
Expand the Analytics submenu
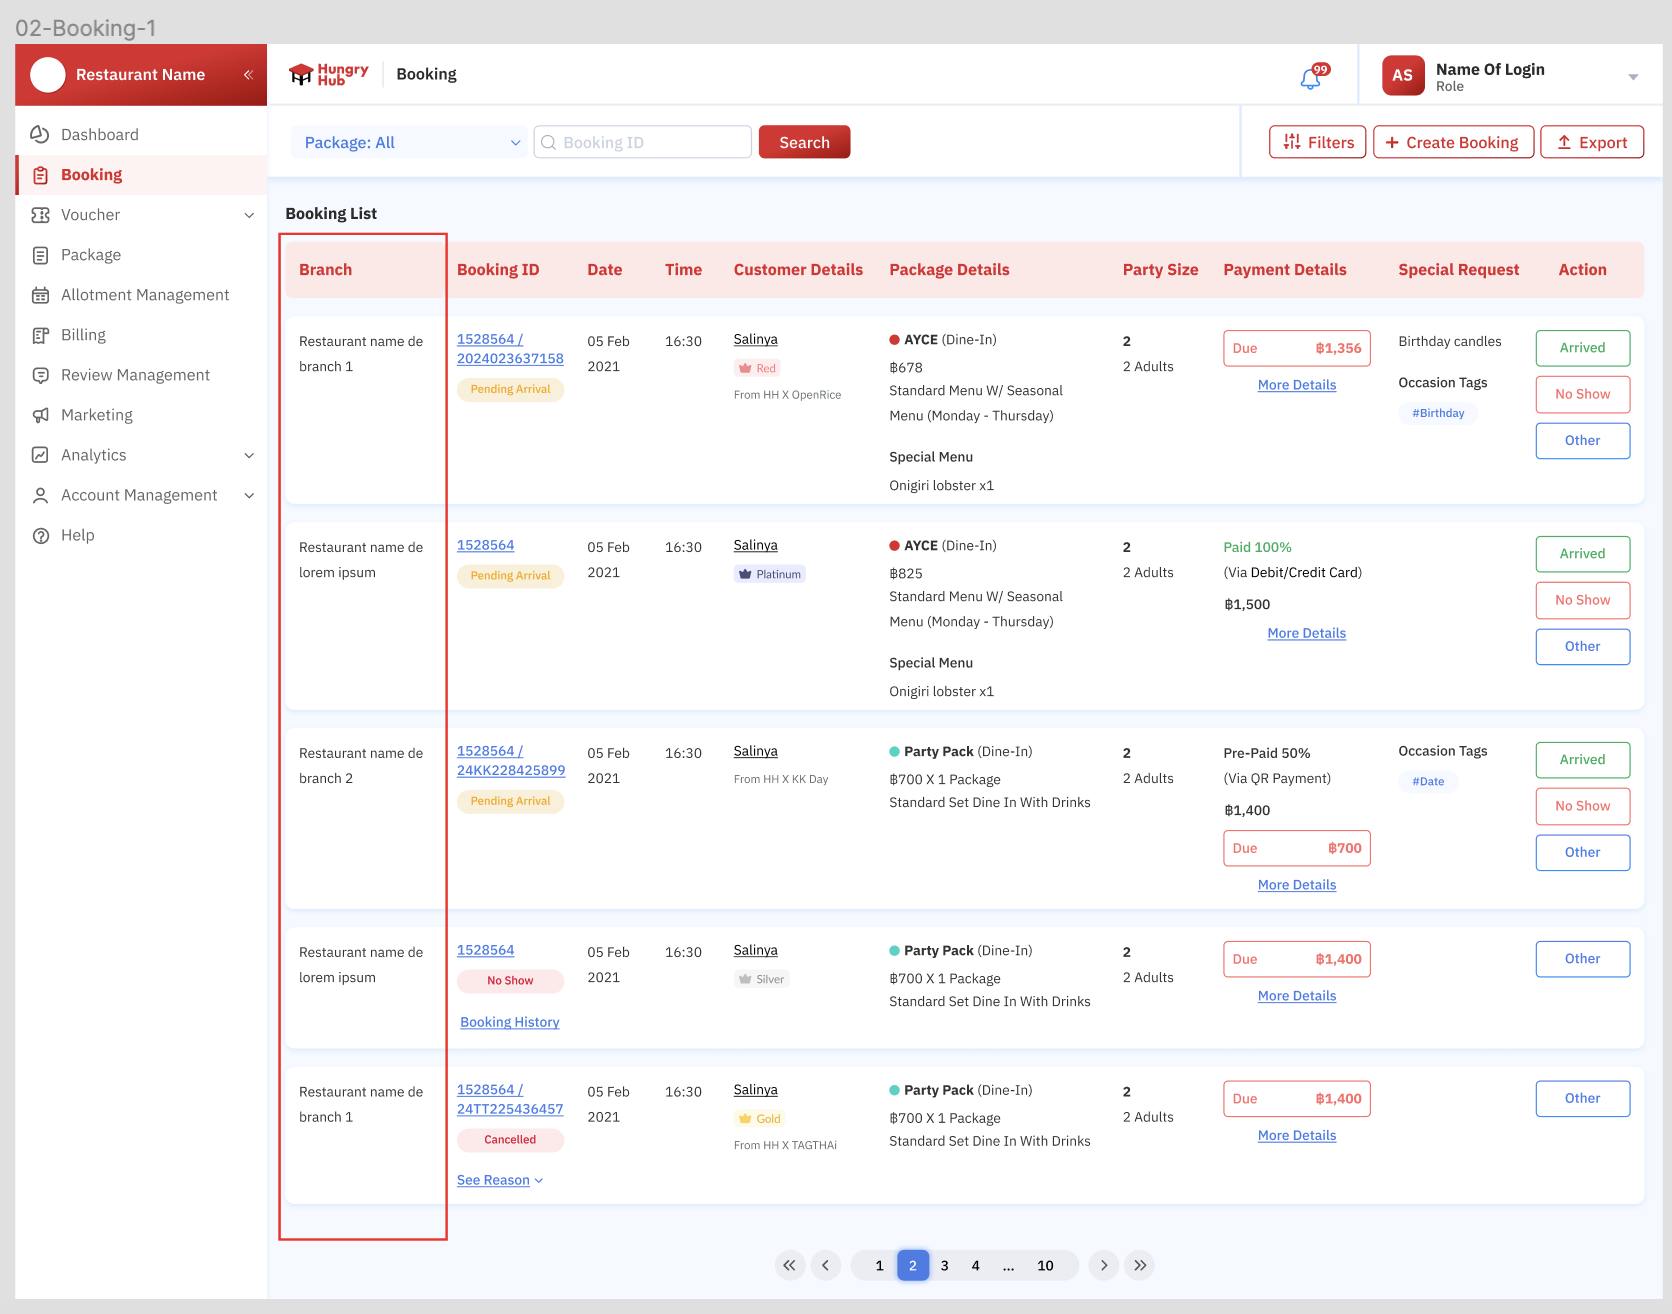tap(249, 455)
